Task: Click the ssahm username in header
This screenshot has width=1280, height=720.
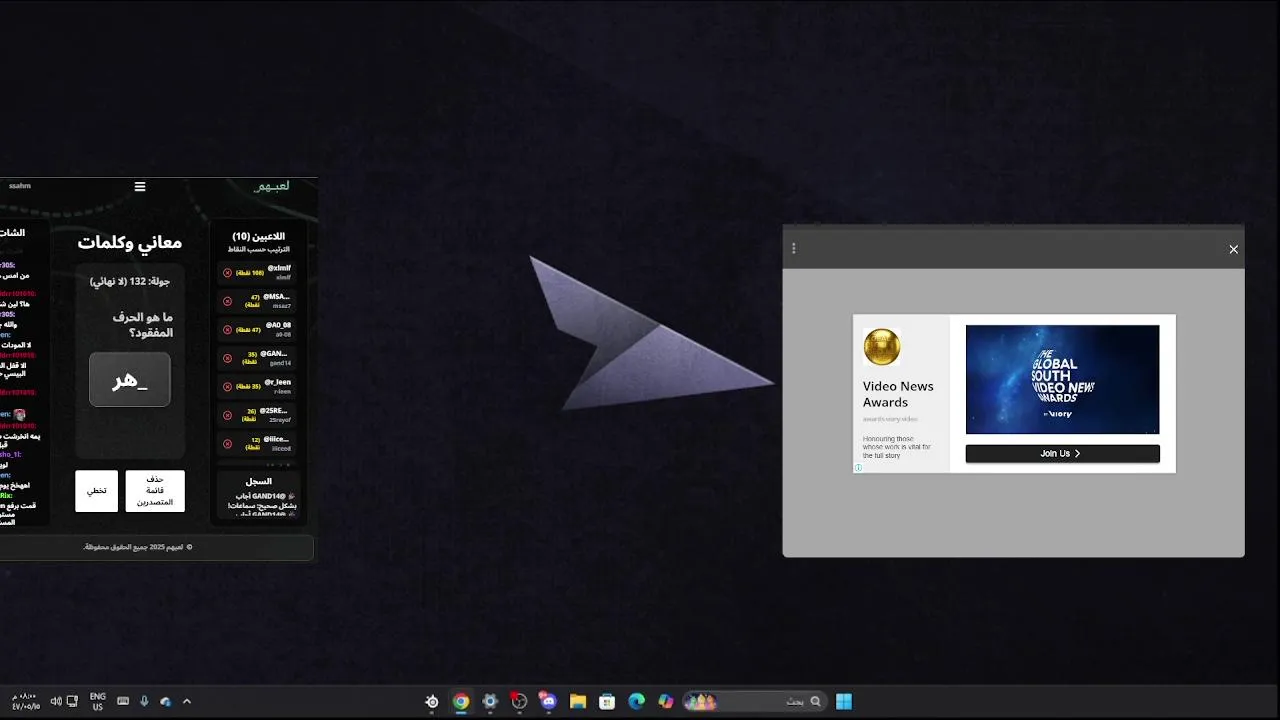Action: click(x=20, y=186)
